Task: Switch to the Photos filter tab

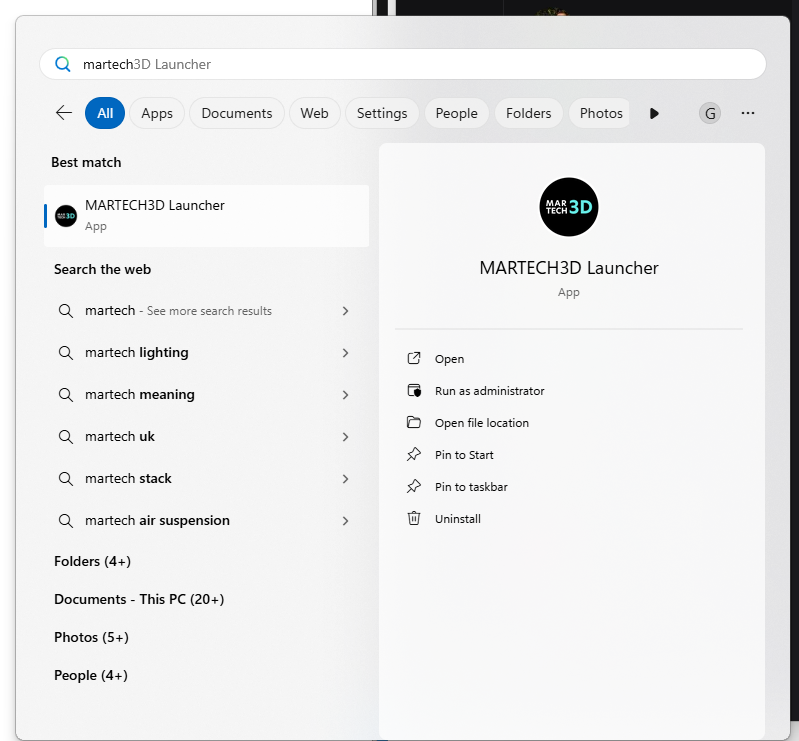Action: click(x=600, y=113)
